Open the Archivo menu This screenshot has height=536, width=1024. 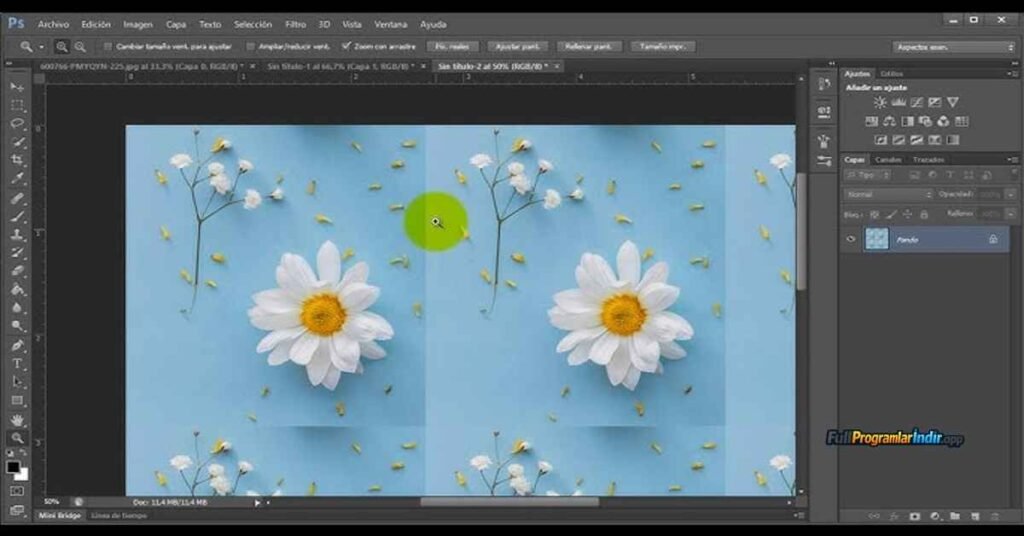tap(53, 24)
